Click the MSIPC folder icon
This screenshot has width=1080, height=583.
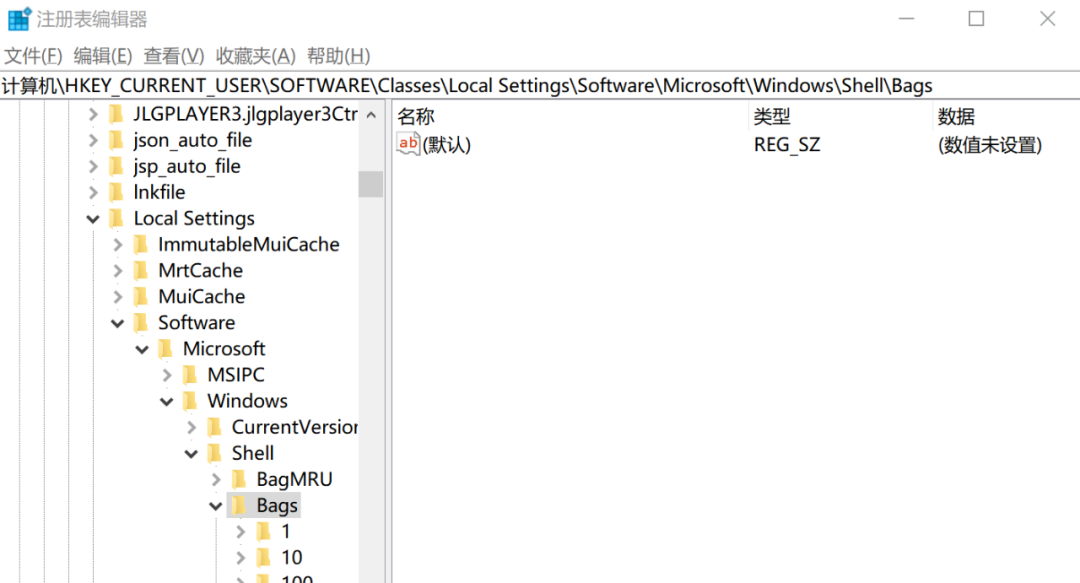pyautogui.click(x=192, y=375)
